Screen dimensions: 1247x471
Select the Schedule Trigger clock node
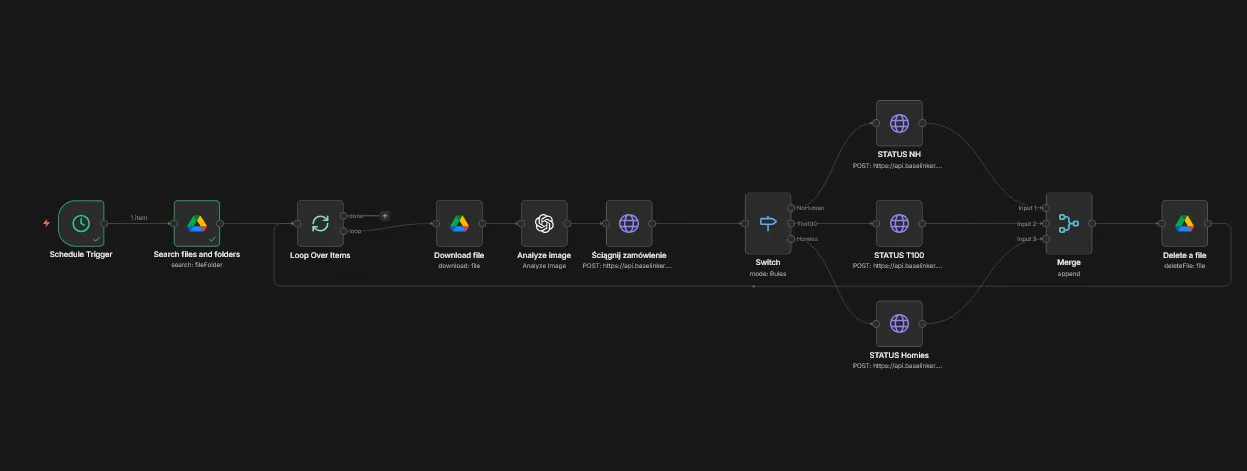(x=81, y=223)
